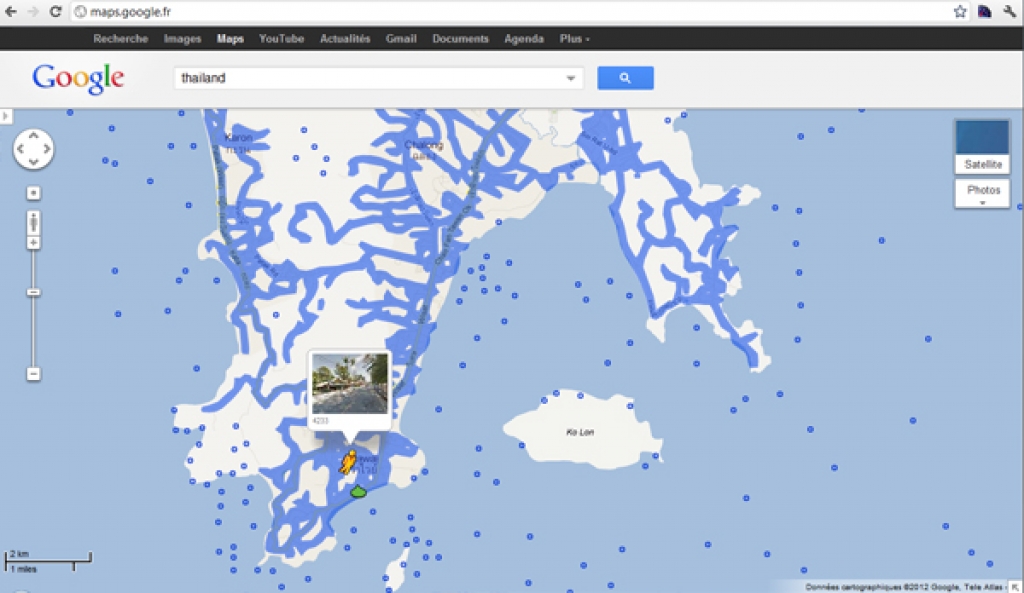Zoom out with the minus button

pyautogui.click(x=33, y=374)
